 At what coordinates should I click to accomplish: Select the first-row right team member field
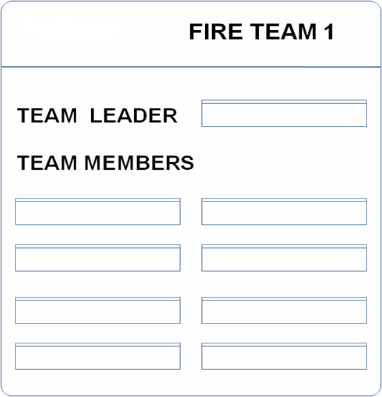point(284,212)
